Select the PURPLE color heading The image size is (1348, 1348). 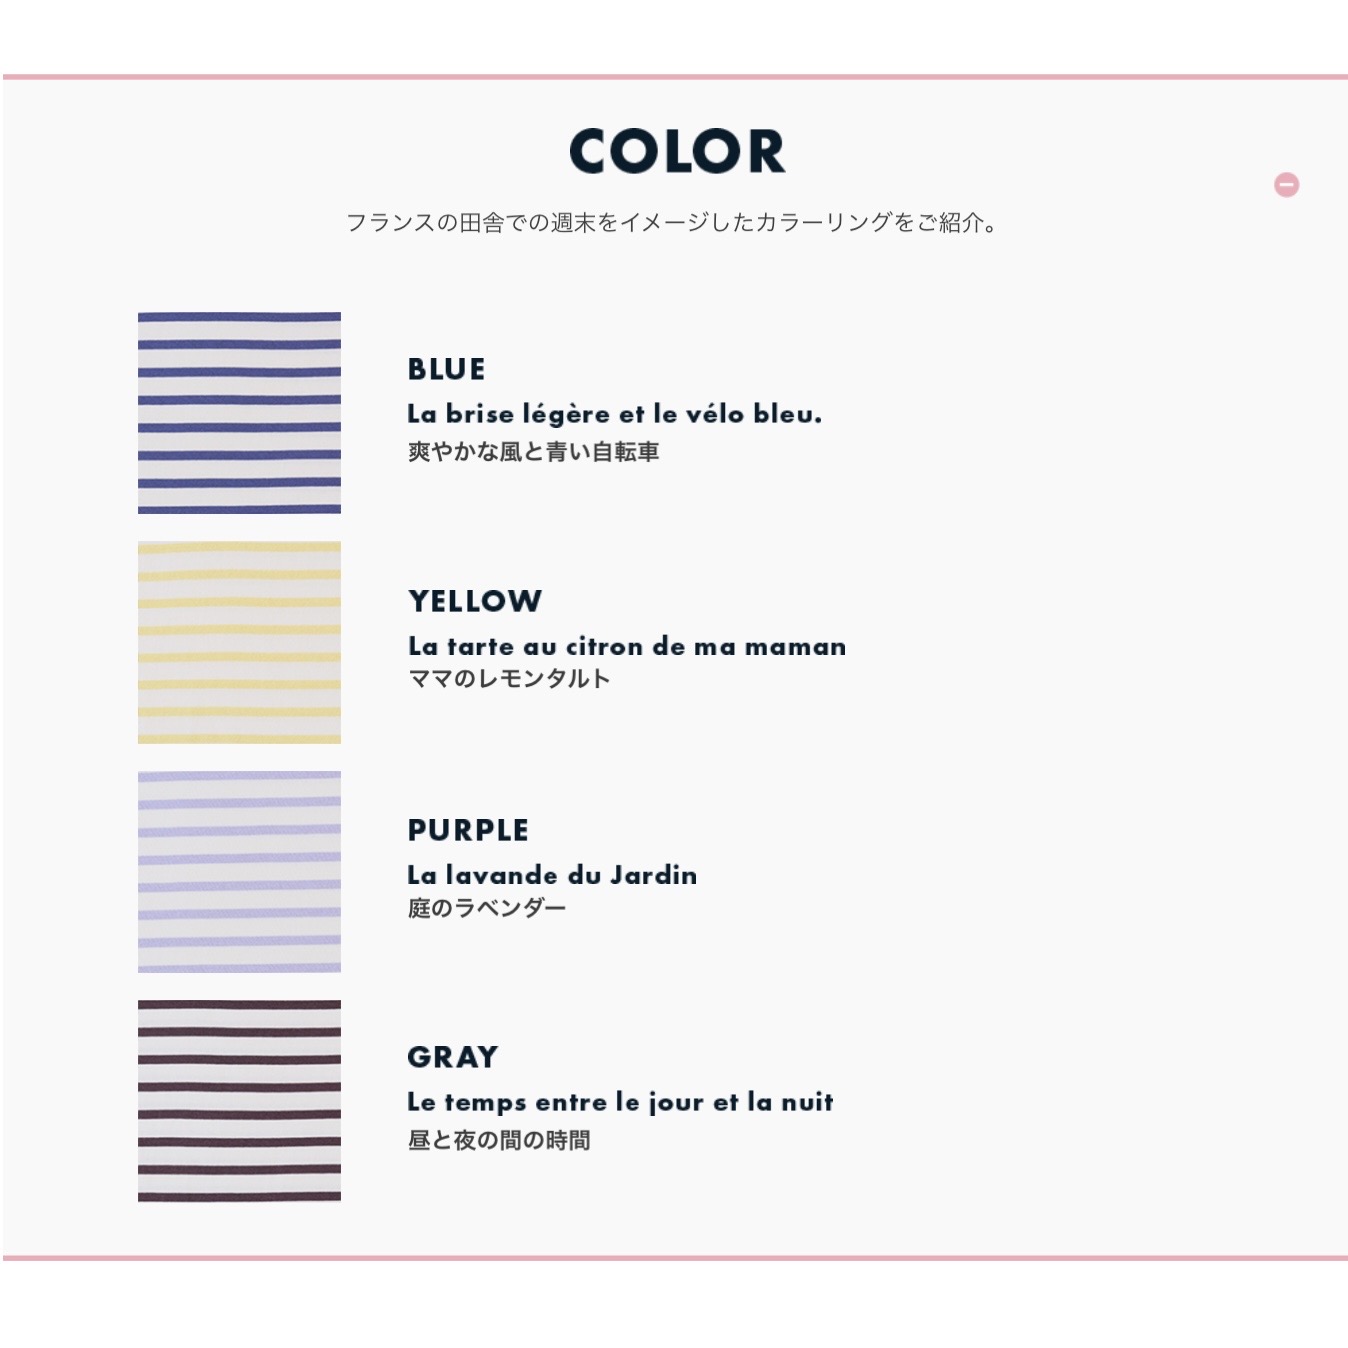pos(468,830)
